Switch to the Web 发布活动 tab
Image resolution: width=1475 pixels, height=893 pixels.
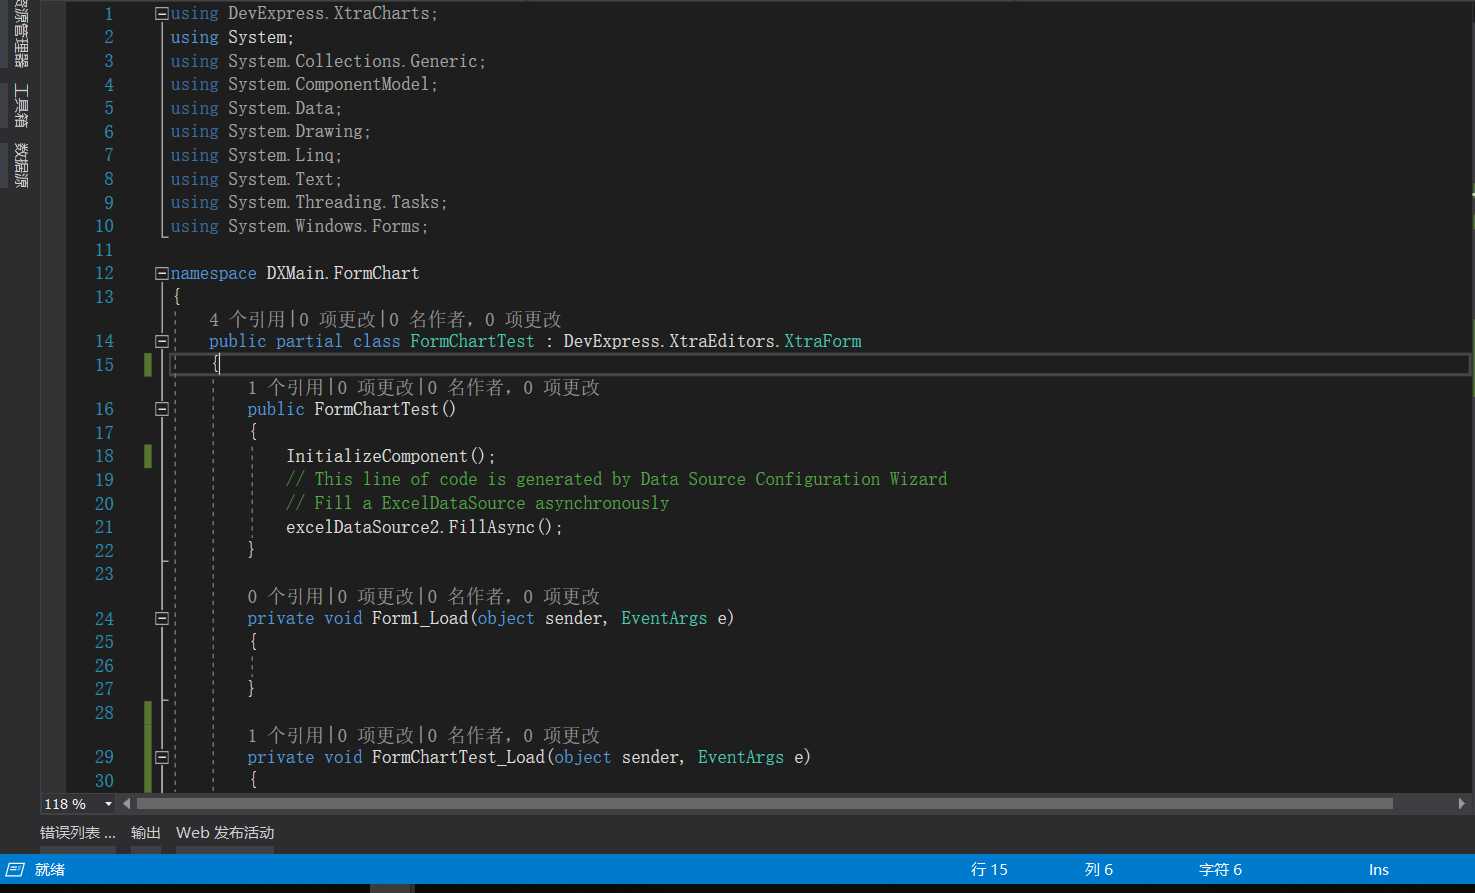point(225,833)
